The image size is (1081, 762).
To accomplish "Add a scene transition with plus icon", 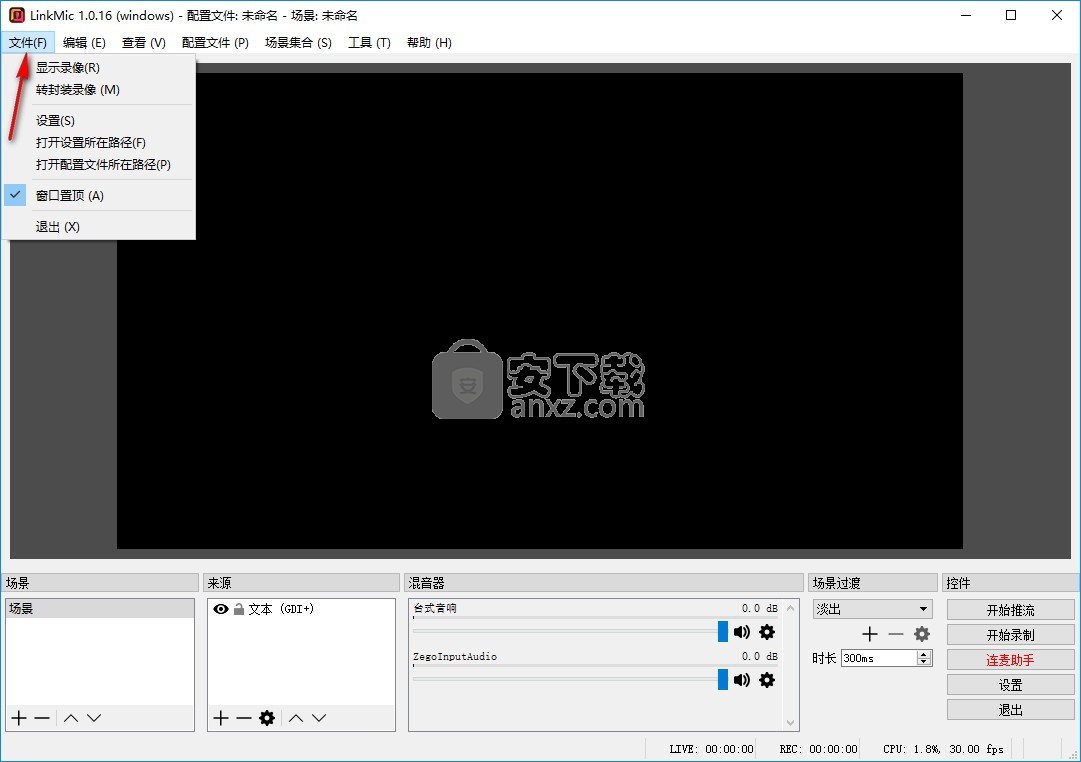I will pyautogui.click(x=870, y=634).
